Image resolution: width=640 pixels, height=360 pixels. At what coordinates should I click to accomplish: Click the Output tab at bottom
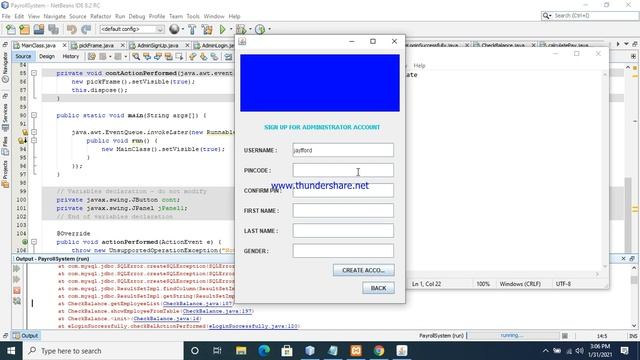[26, 336]
